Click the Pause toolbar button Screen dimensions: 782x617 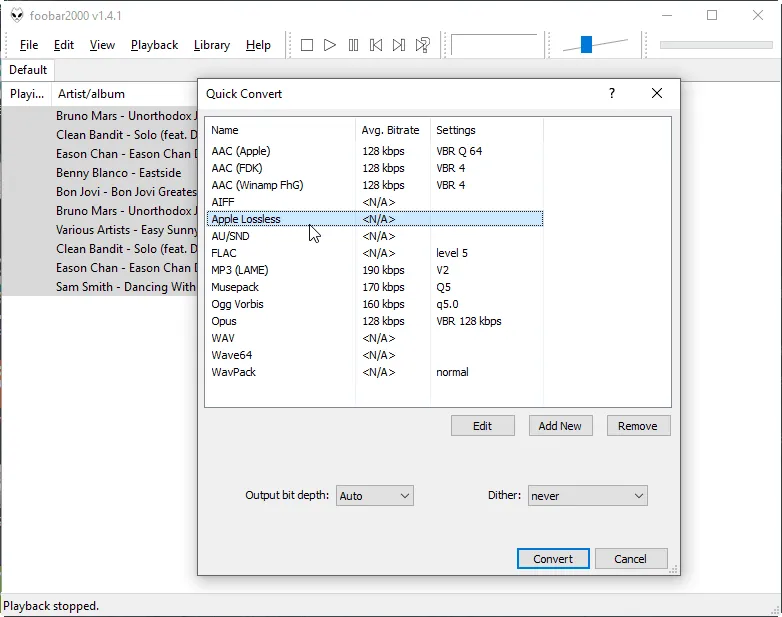[x=353, y=45]
